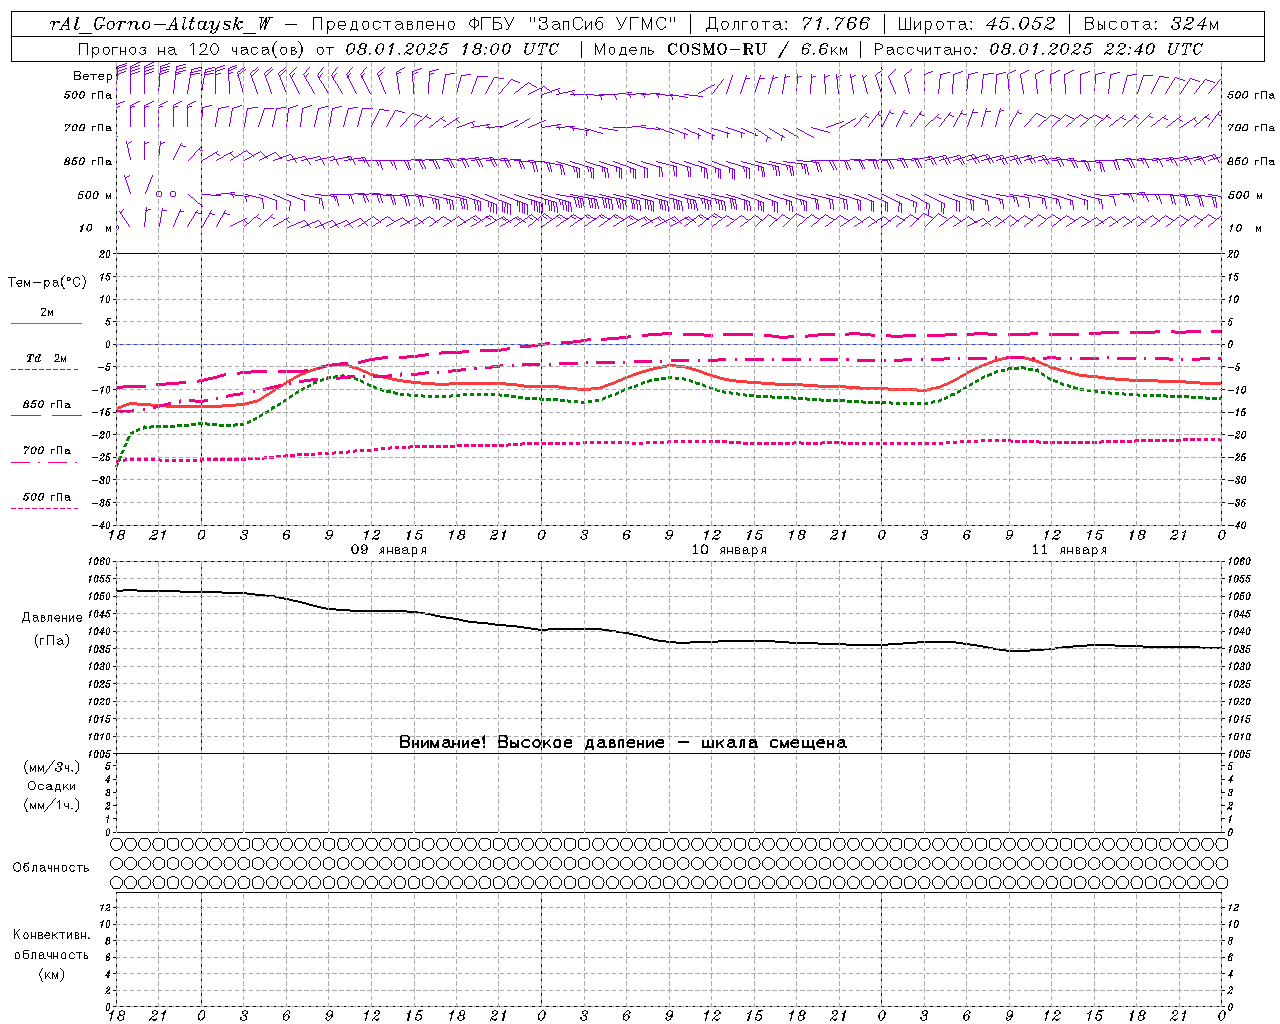
Task: Click the (мм/1ч.) precipitation unit label
Action: tap(52, 805)
